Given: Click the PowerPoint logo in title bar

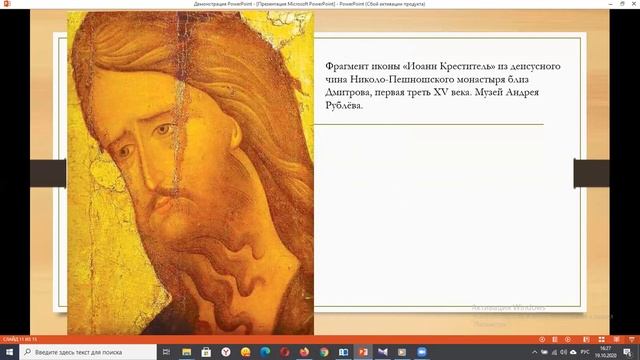Looking at the screenshot, I should point(7,4).
